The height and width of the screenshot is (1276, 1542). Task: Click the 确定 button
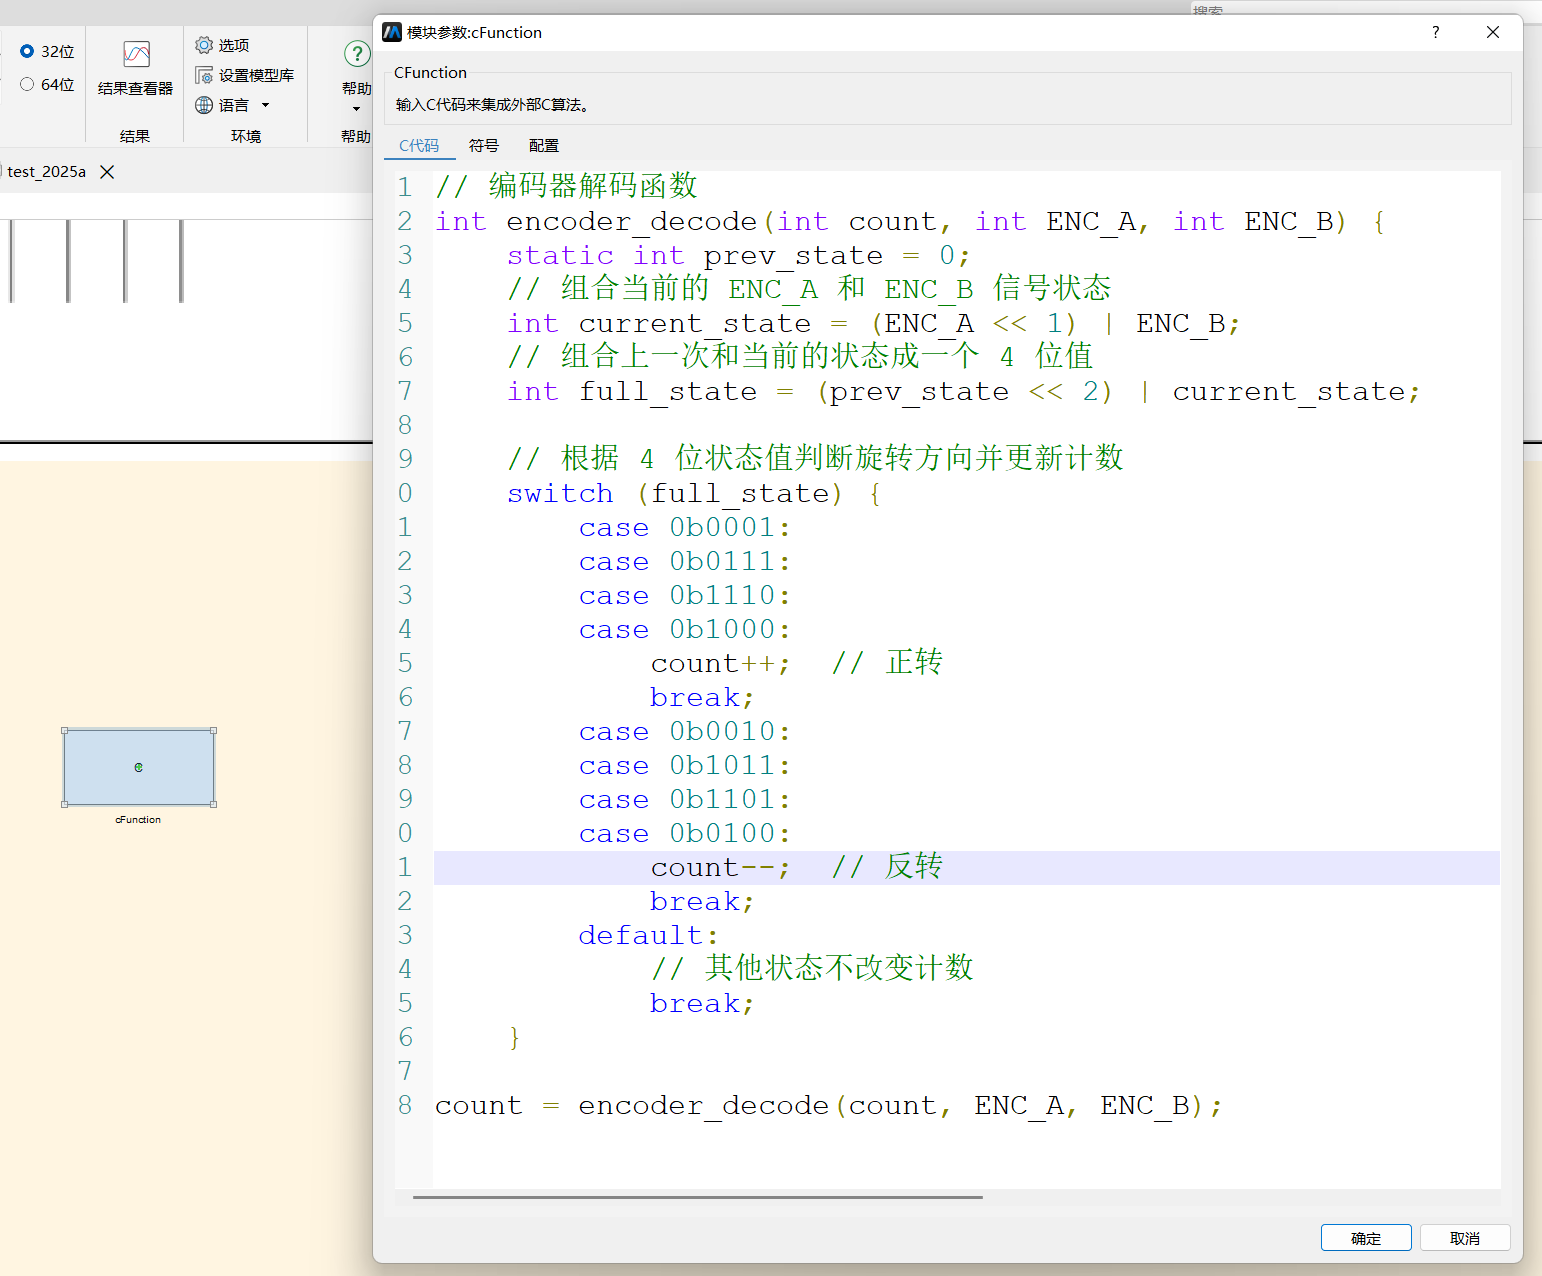[x=1366, y=1238]
